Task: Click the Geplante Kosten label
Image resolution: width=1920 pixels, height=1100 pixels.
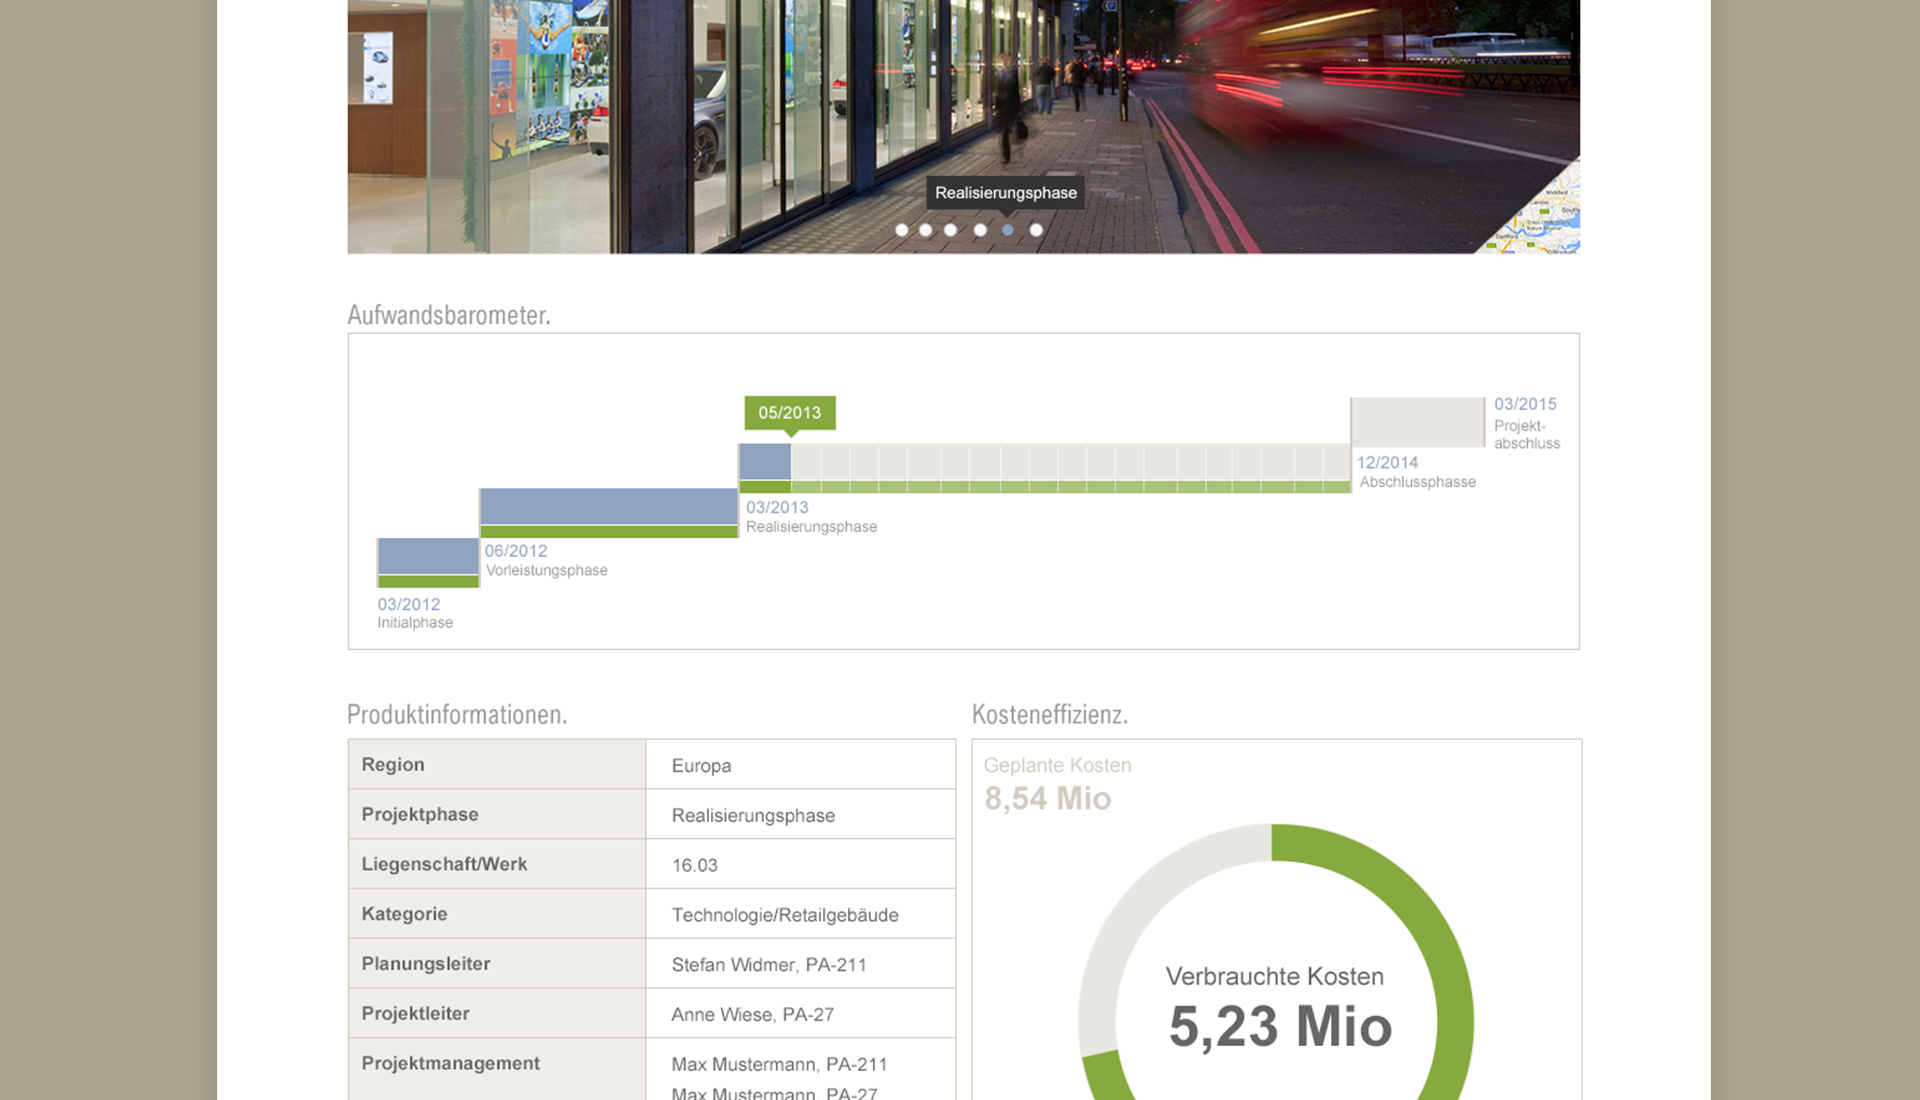Action: [x=1057, y=765]
